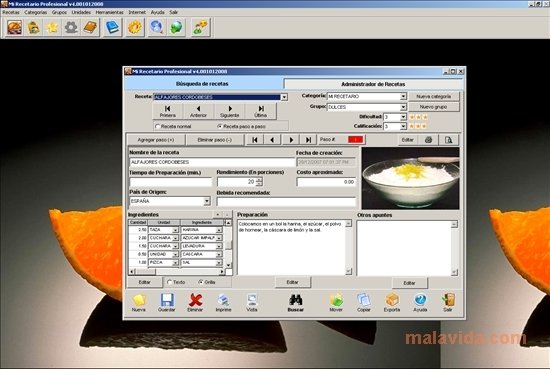Click the Vista preview icon
The image size is (550, 369).
(x=252, y=303)
